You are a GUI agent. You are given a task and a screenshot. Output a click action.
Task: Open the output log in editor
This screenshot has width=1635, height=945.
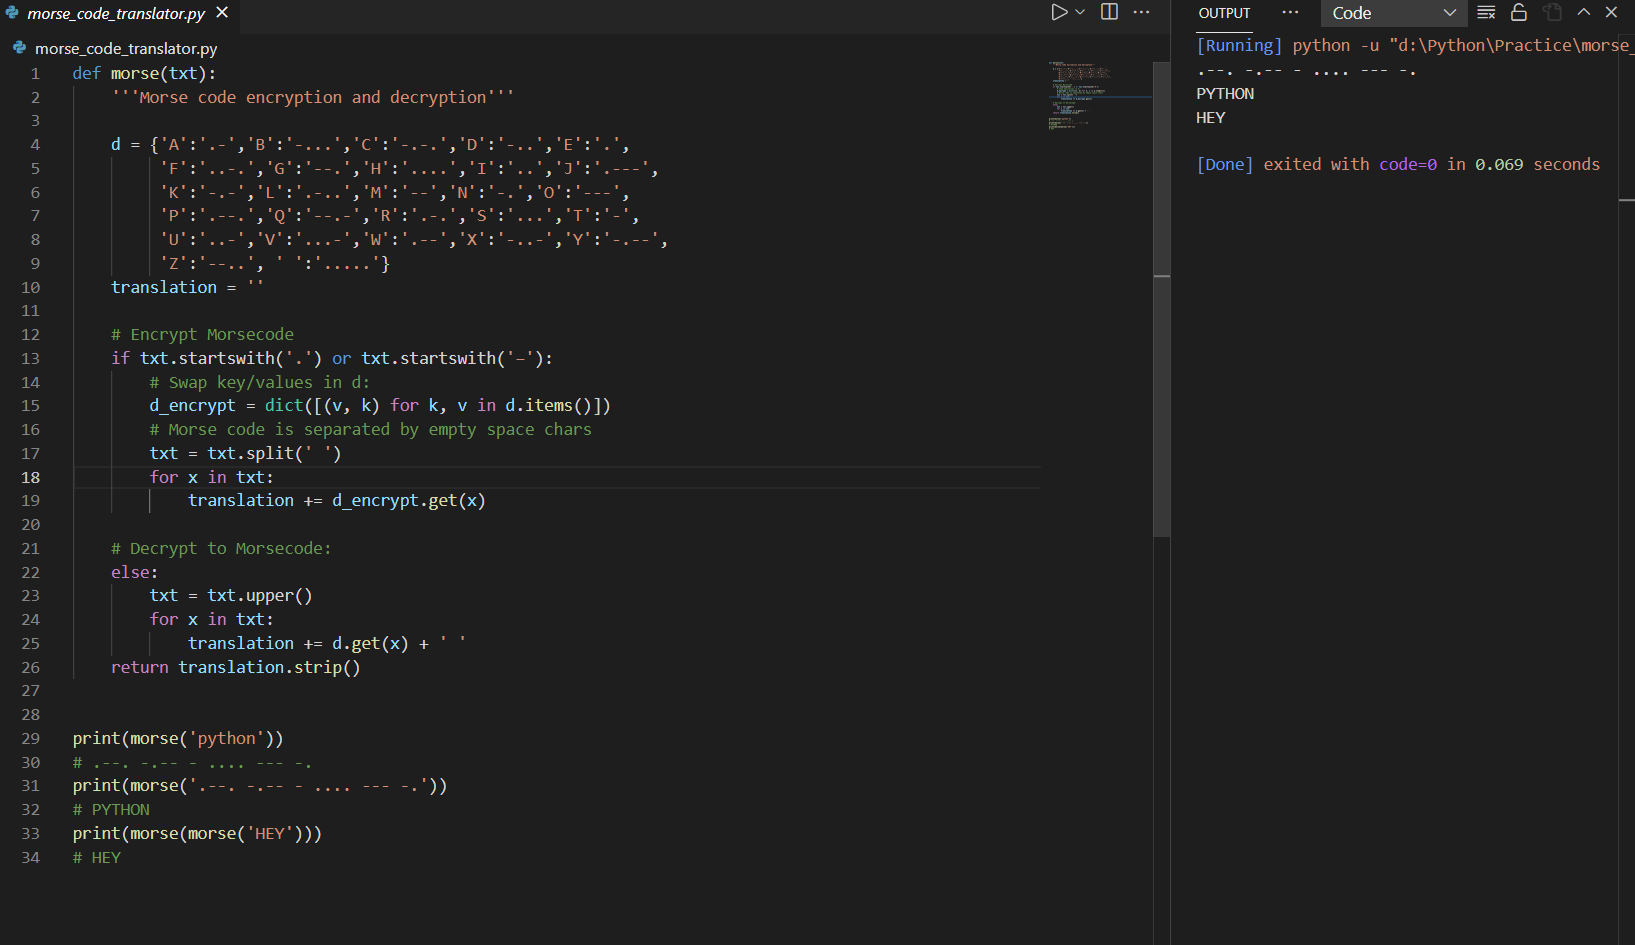coord(1552,12)
